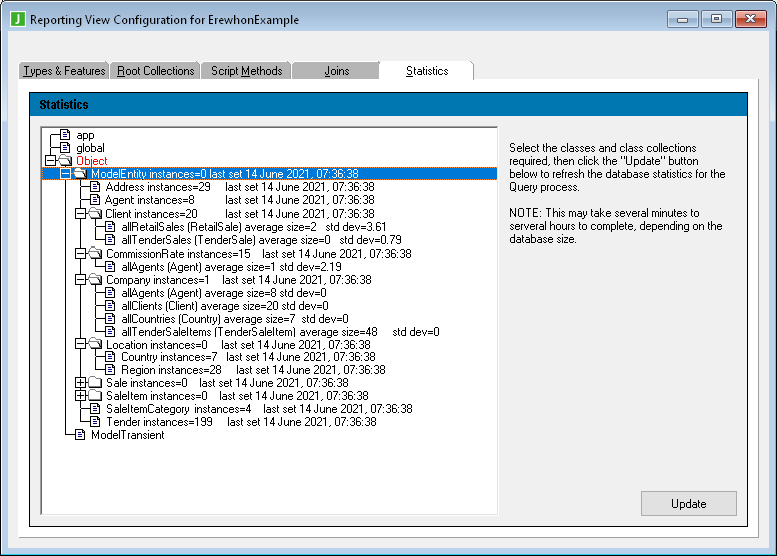This screenshot has height=556, width=777.
Task: Click the document icon beside ModelTransient
Action: [80, 435]
